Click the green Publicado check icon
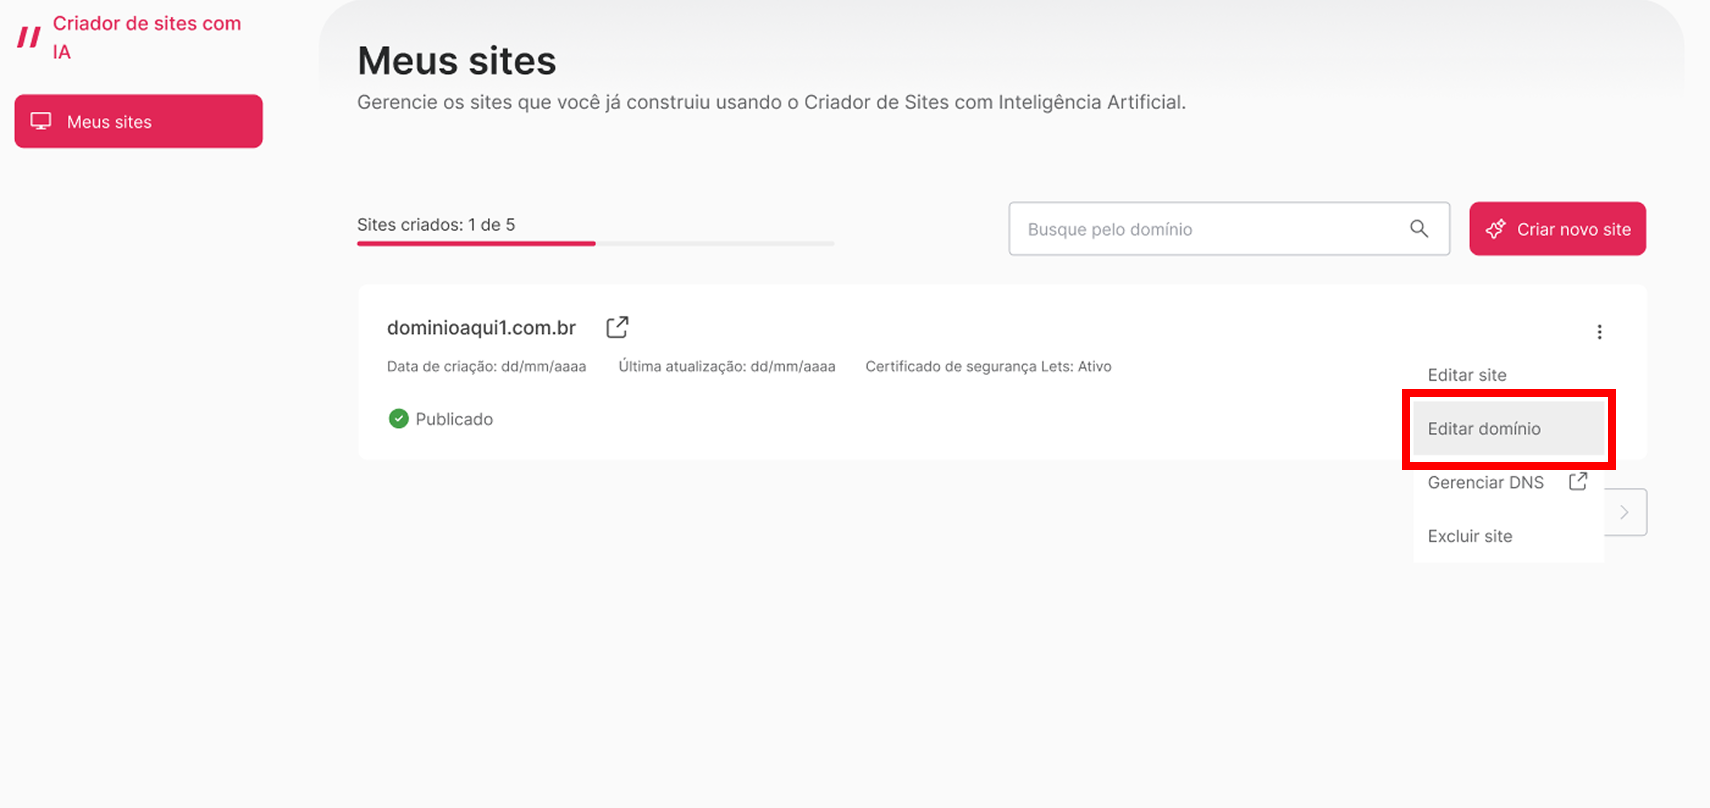The width and height of the screenshot is (1710, 808). (x=398, y=419)
